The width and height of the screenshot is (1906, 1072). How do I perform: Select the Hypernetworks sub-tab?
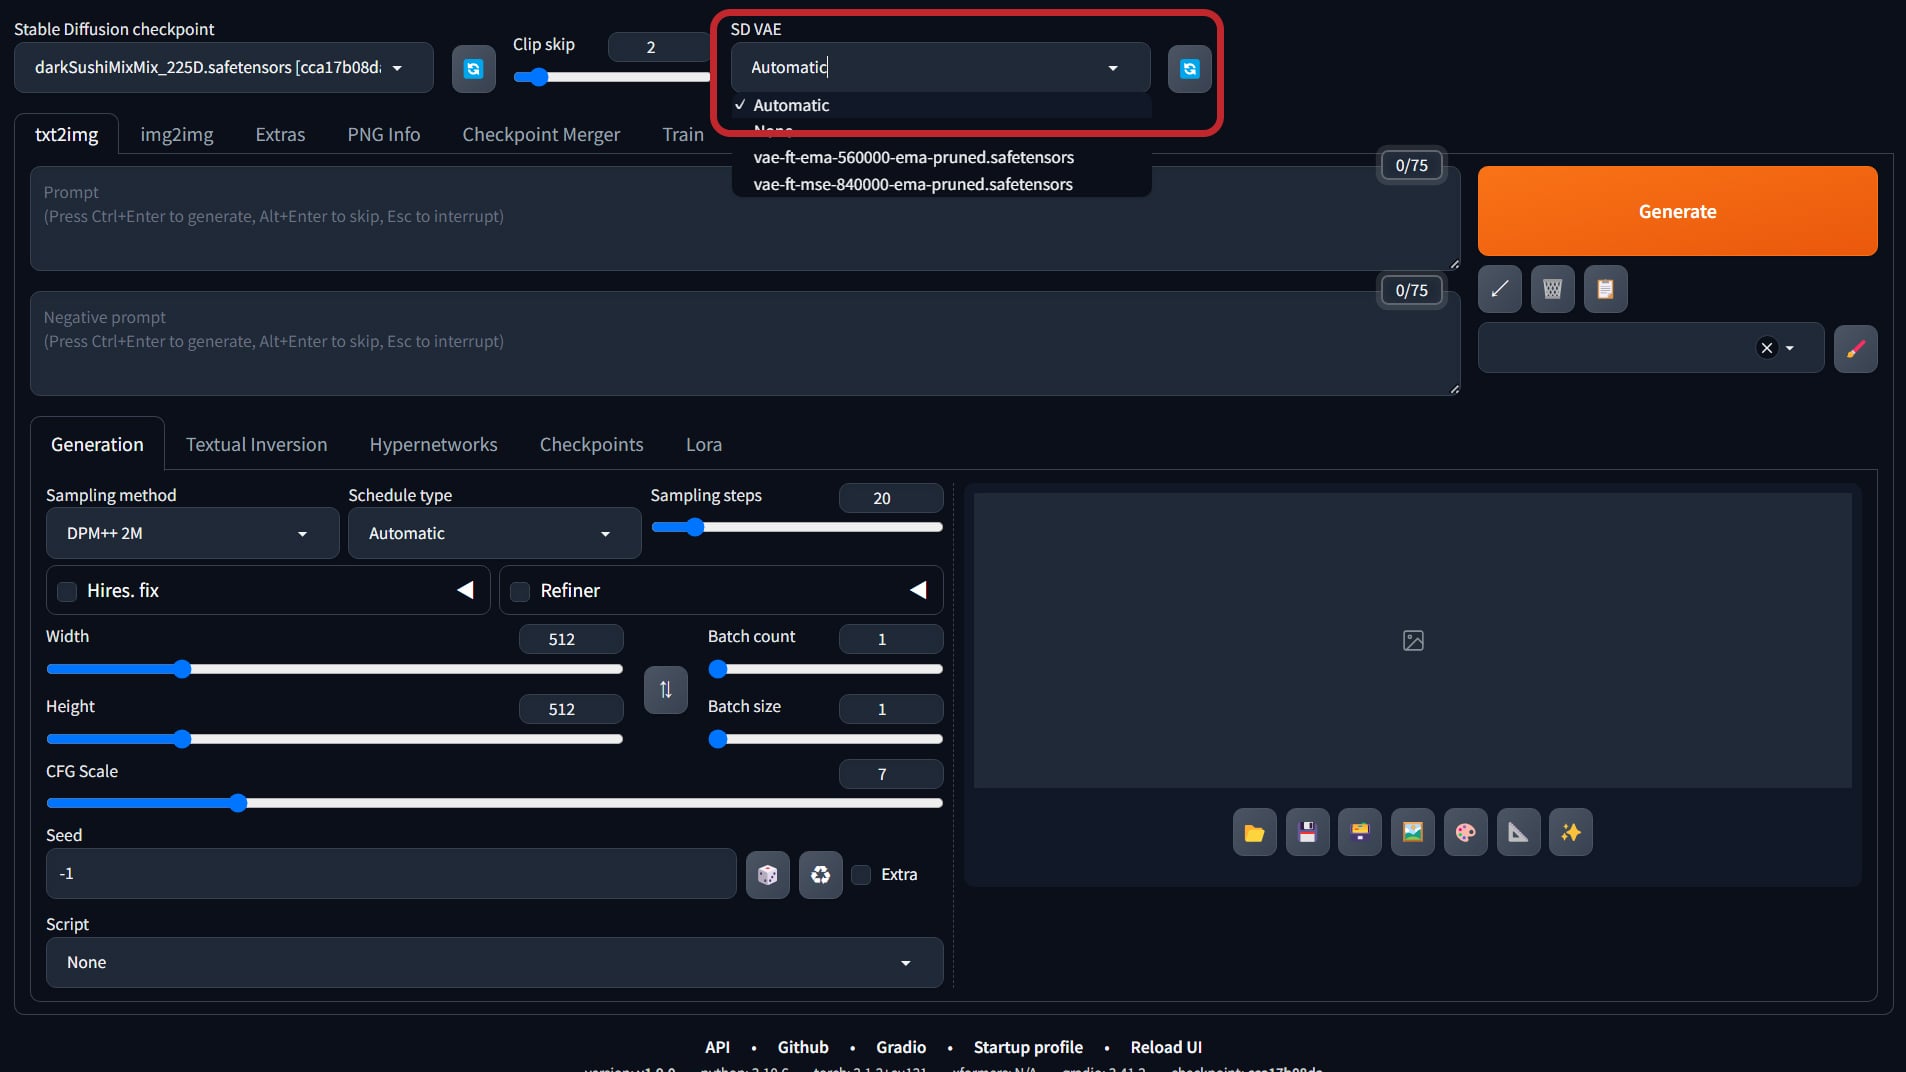(433, 444)
